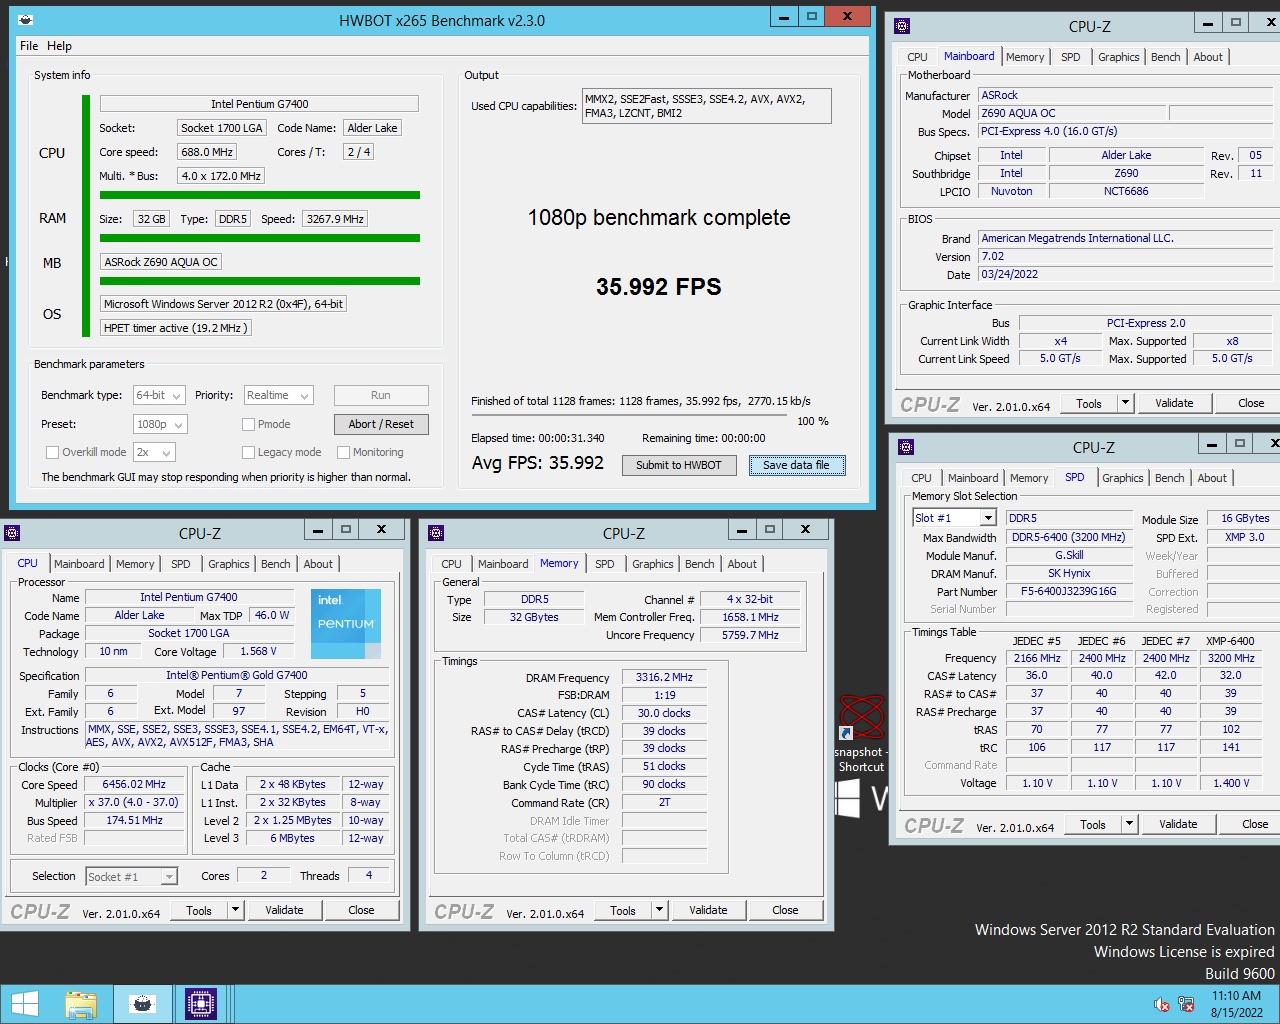
Task: Click green MB info bar under ASRock Z690
Action: click(x=259, y=281)
